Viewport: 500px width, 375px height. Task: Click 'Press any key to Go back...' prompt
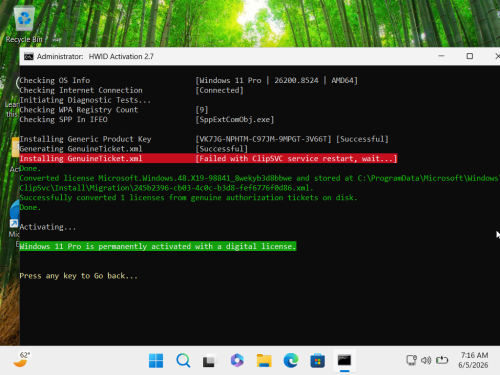(78, 276)
